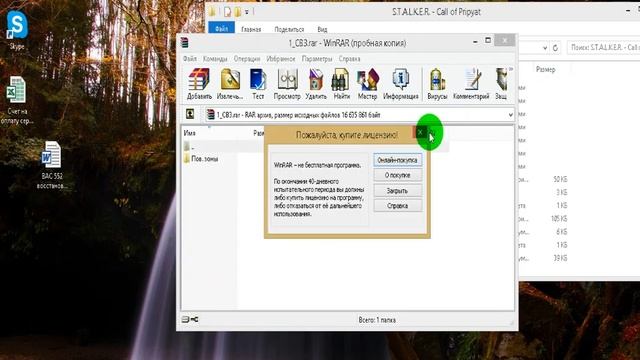Switch to the Explorer Главная tab
This screenshot has height=360, width=640.
(x=251, y=29)
